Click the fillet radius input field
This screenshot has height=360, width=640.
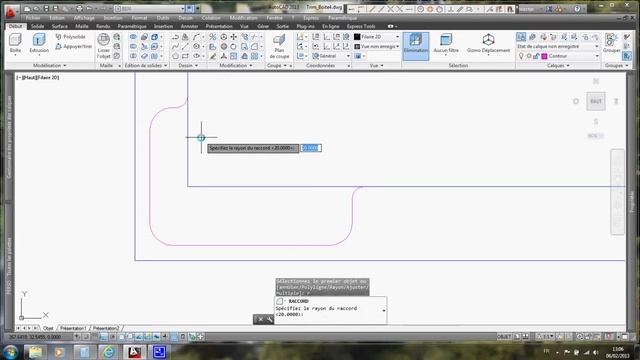[311, 148]
